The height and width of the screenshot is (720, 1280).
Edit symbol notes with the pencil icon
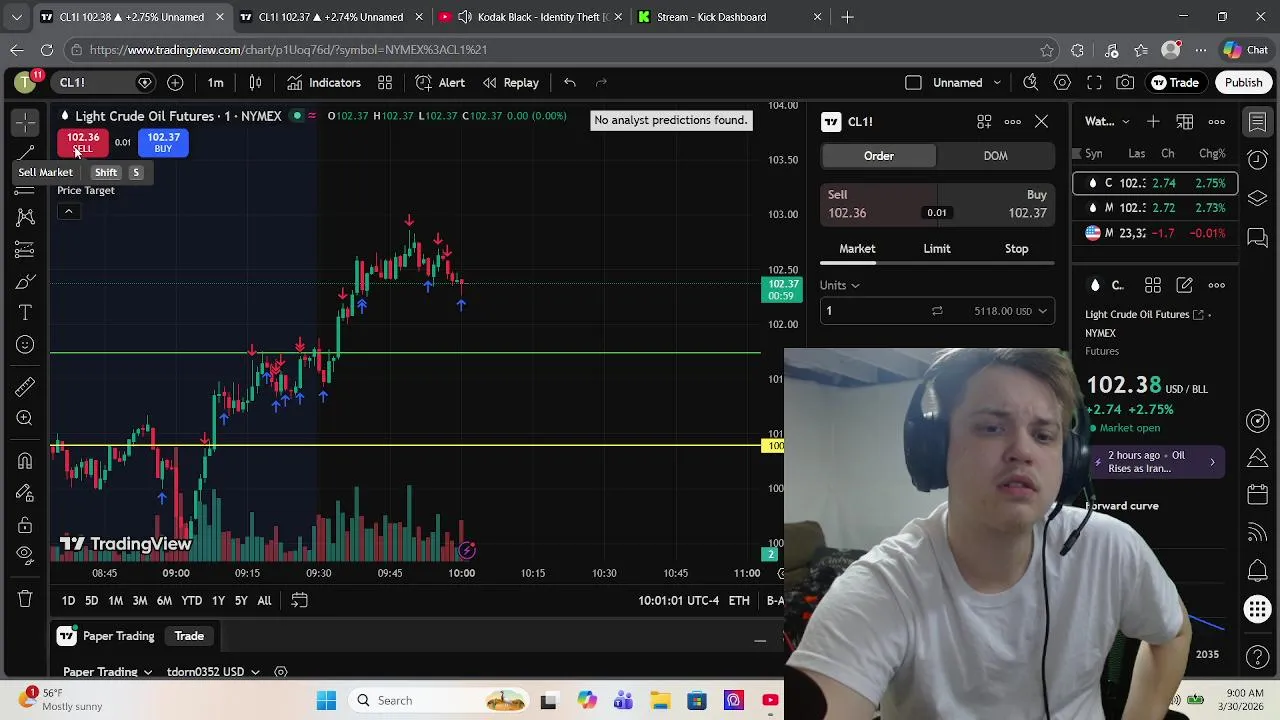tap(1185, 285)
